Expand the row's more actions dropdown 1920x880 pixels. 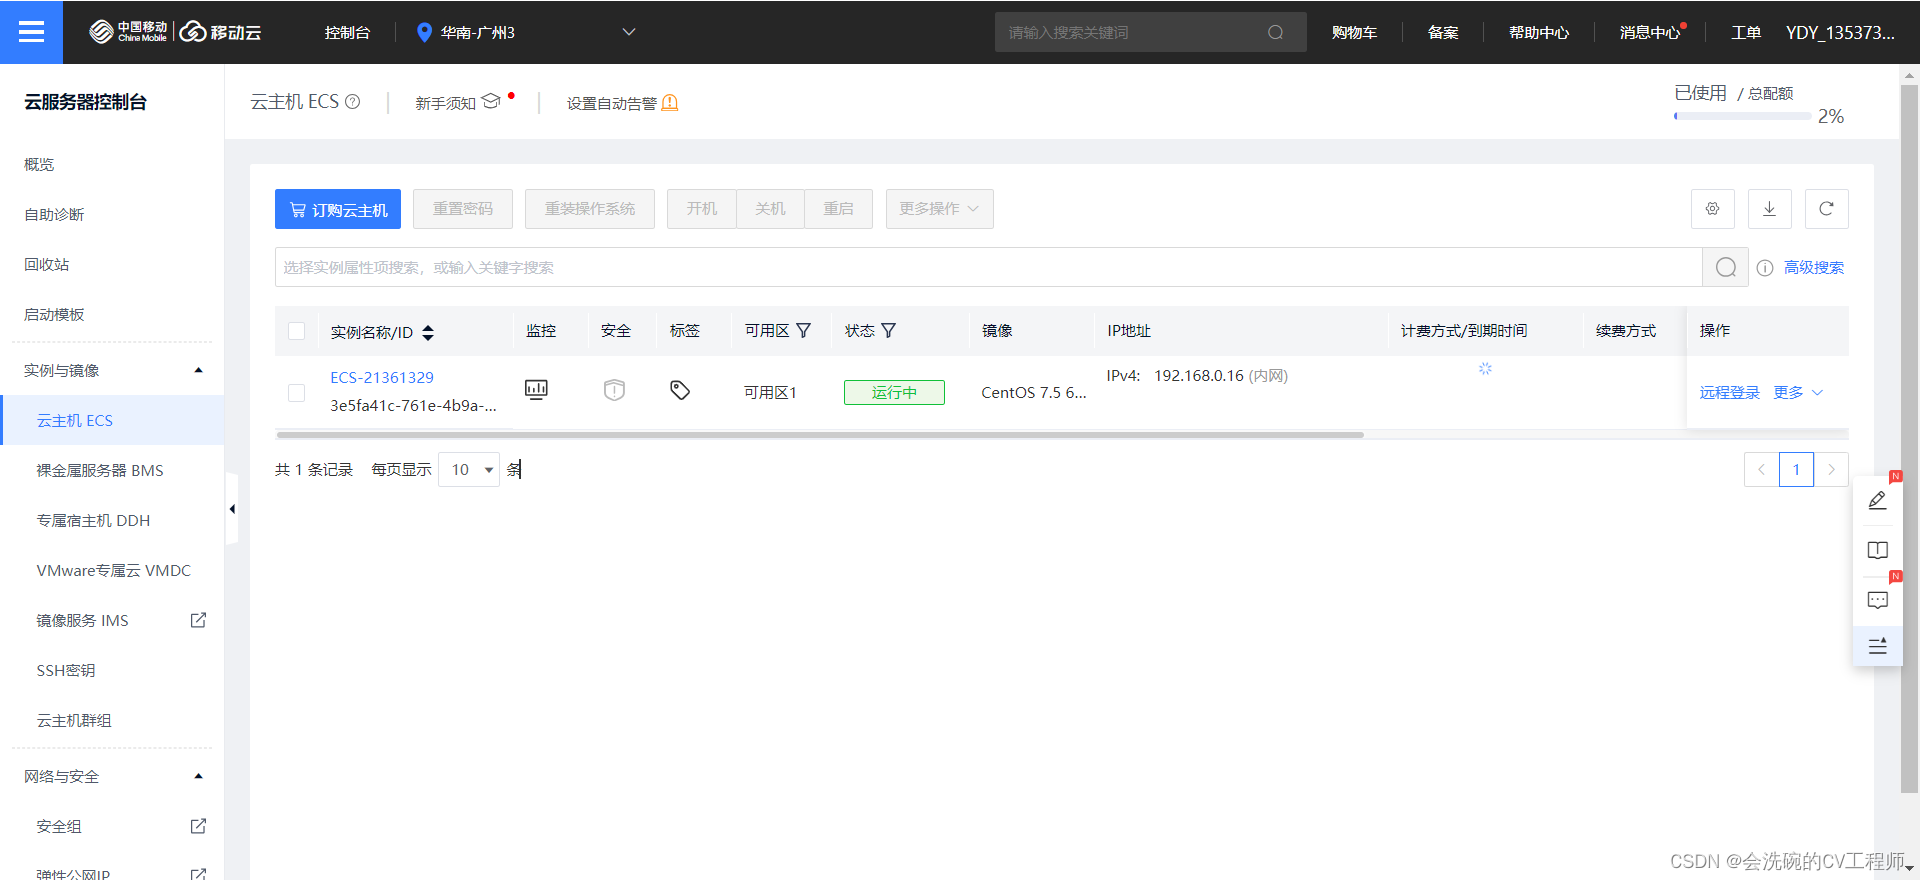pyautogui.click(x=1798, y=393)
